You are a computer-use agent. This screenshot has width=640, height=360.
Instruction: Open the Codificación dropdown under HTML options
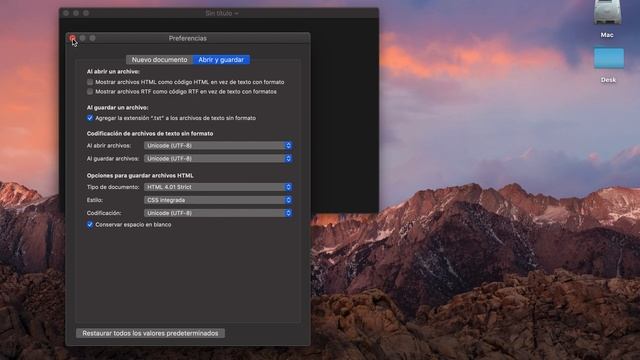[218, 213]
